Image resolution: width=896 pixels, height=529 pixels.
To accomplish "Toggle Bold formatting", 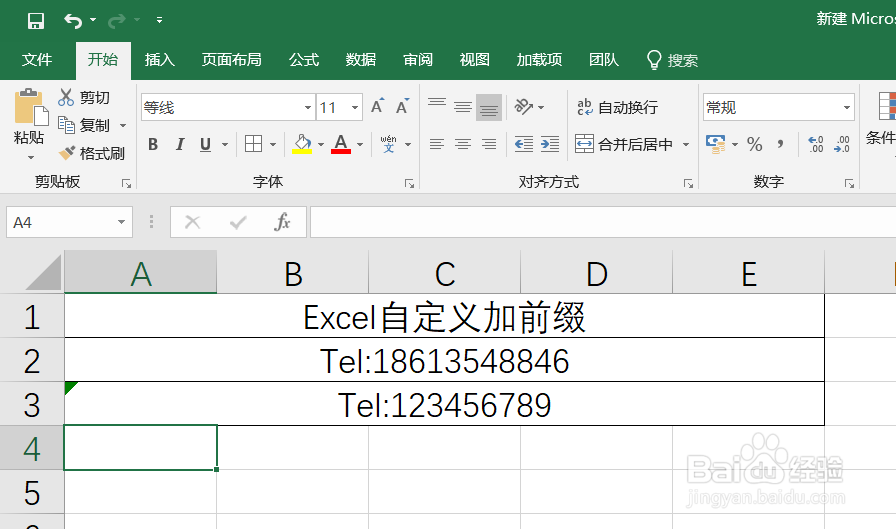I will 153,145.
